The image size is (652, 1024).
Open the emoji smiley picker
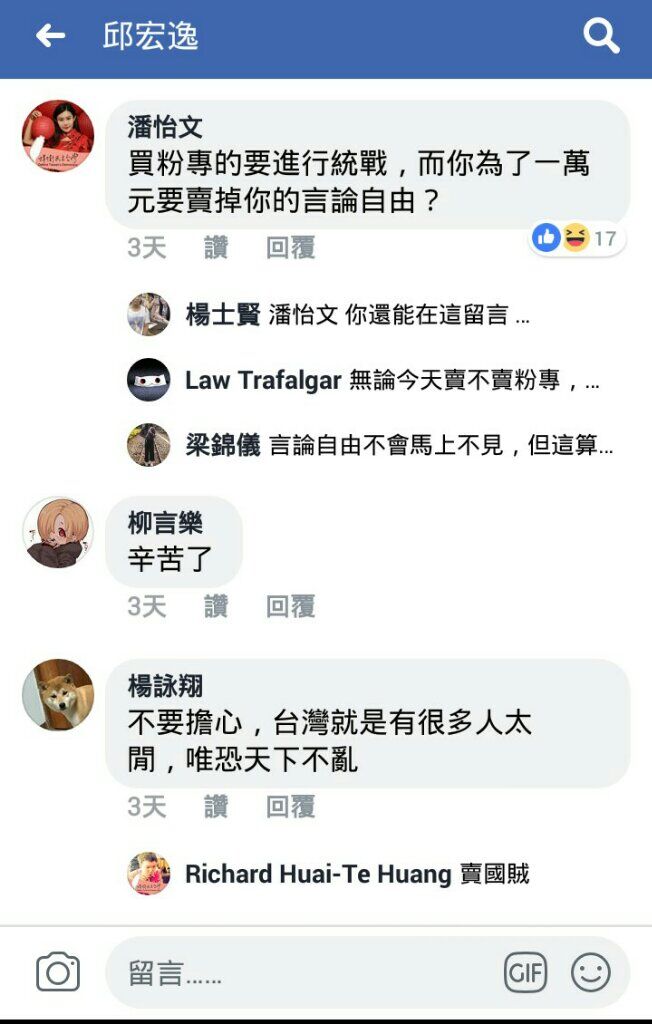pyautogui.click(x=591, y=972)
